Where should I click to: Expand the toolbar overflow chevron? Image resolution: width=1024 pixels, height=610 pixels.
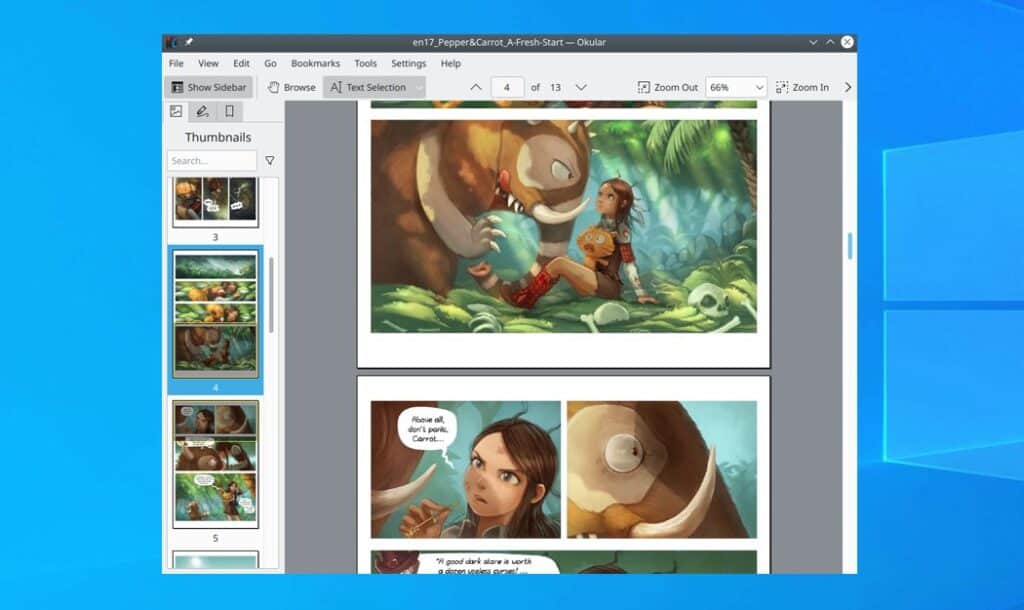click(848, 87)
